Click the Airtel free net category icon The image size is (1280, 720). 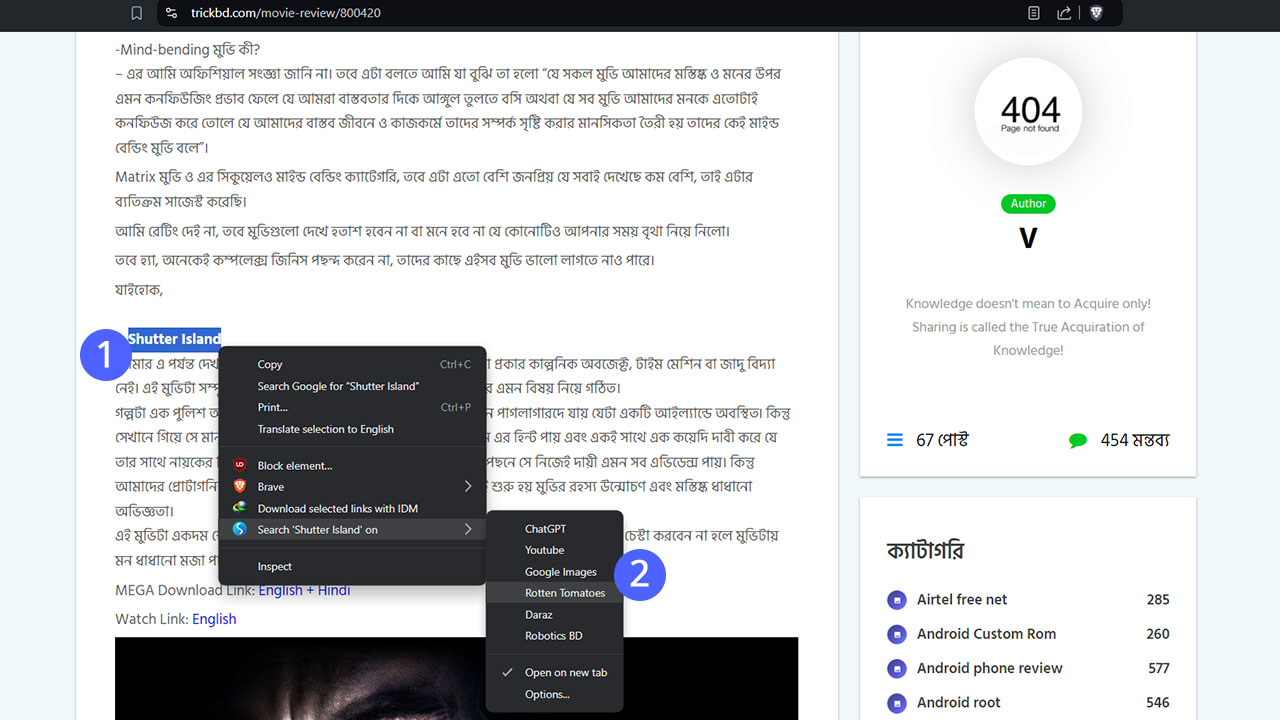(x=896, y=600)
